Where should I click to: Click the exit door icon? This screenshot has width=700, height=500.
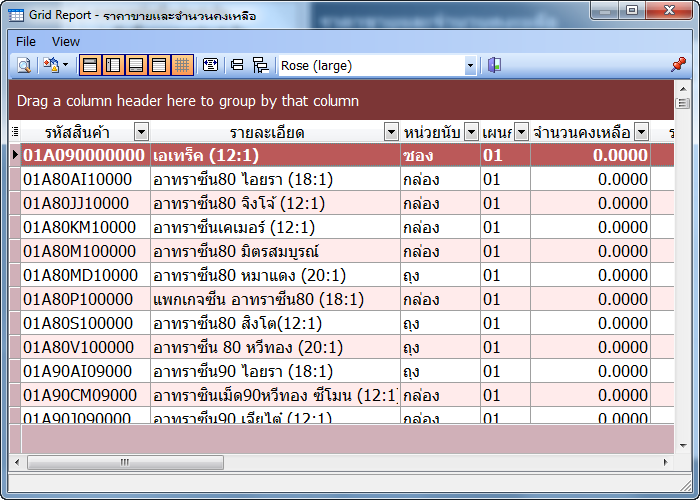point(494,65)
